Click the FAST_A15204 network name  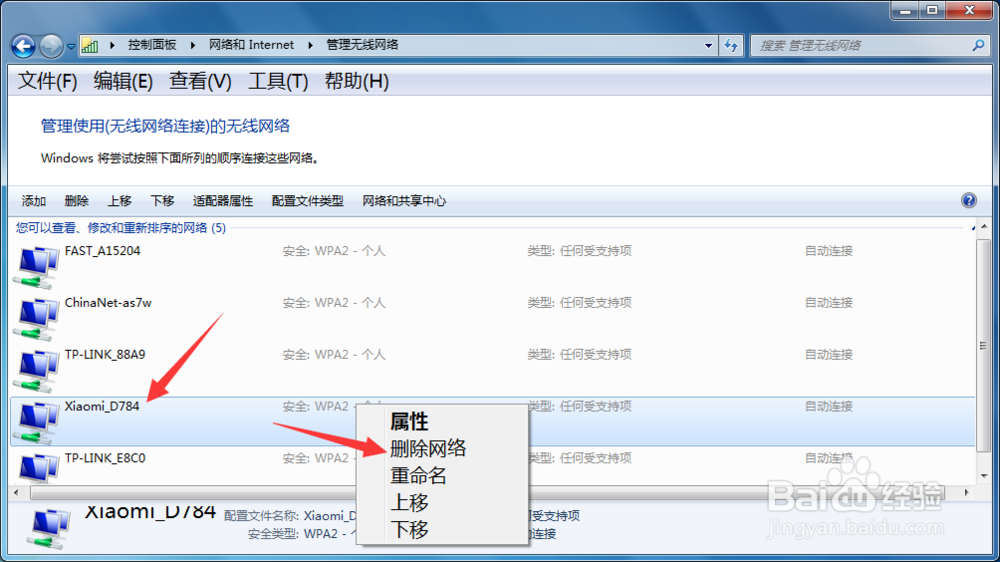click(x=102, y=251)
